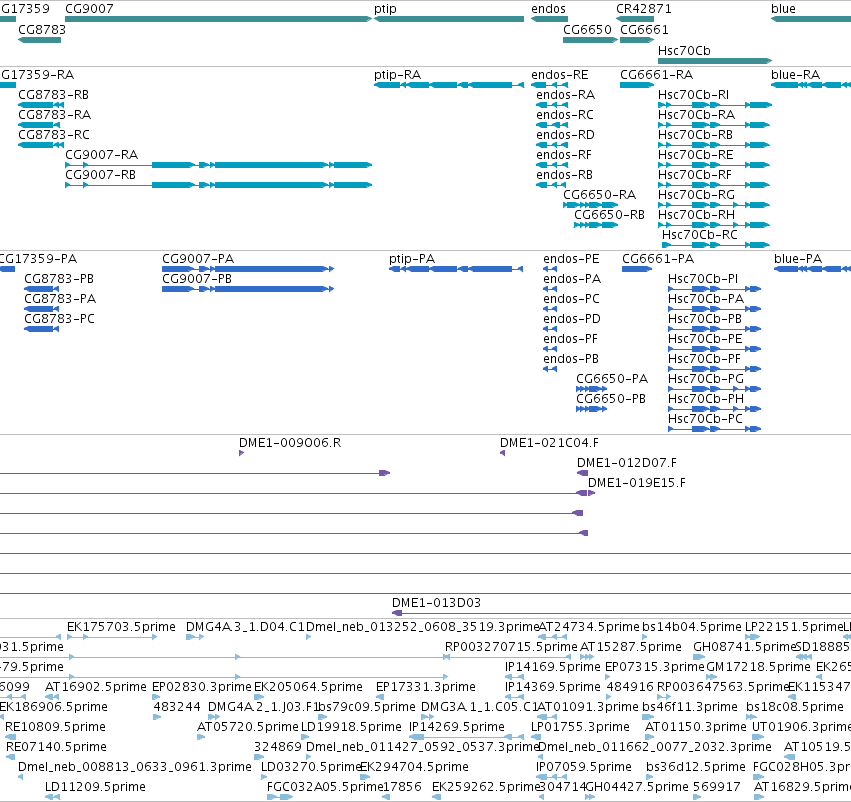Select the blue gene label
Viewport: 851px width, 802px height.
pos(783,9)
